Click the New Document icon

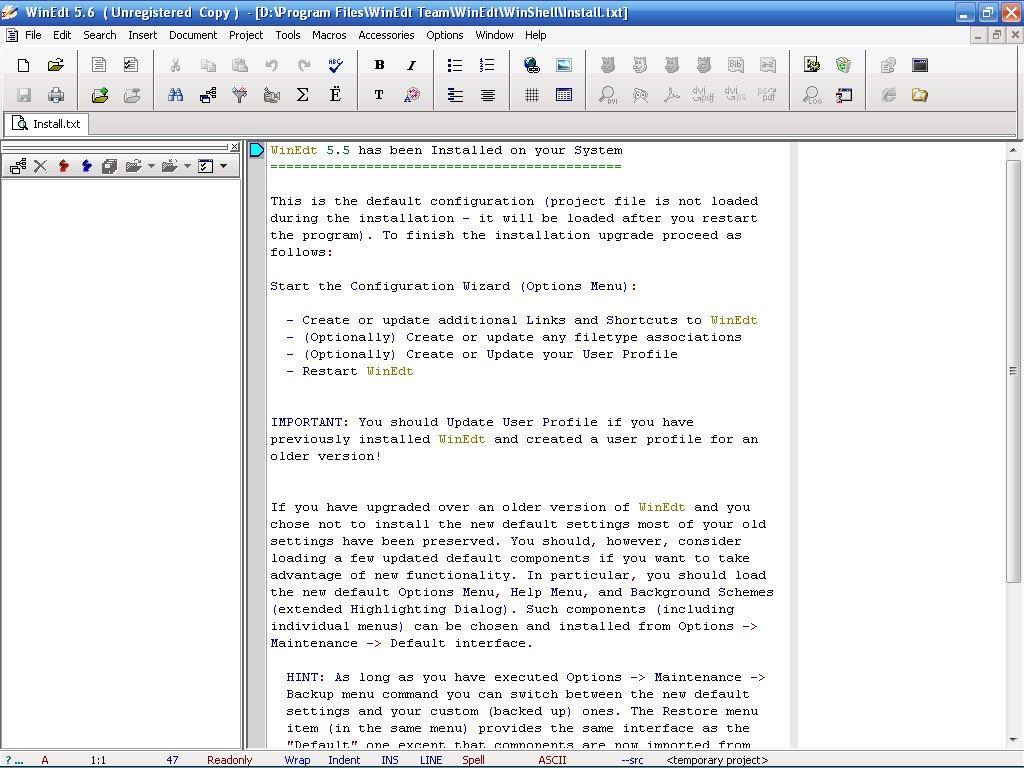[x=24, y=65]
